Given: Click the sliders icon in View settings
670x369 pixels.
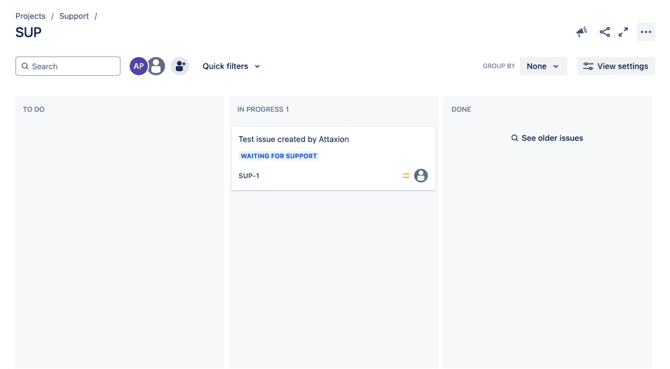Looking at the screenshot, I should tap(588, 66).
